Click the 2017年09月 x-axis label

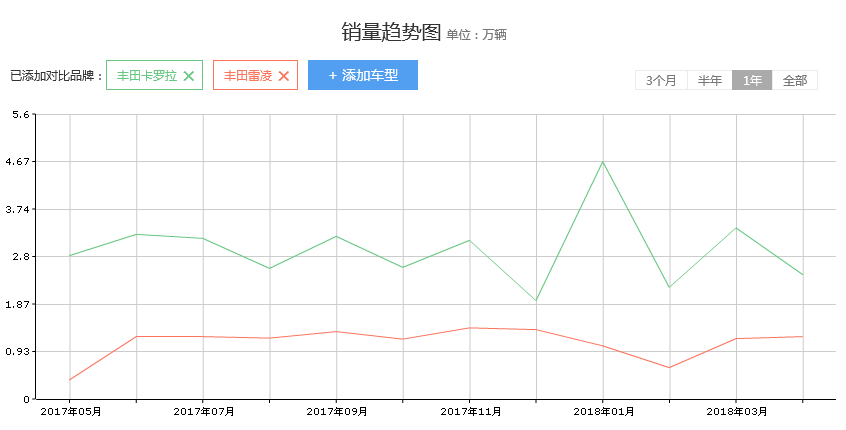point(336,411)
